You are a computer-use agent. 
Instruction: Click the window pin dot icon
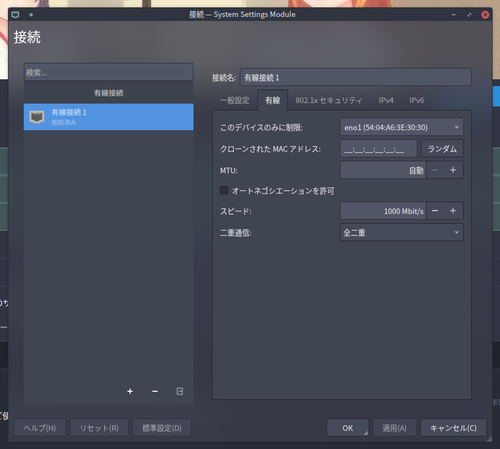coord(31,15)
